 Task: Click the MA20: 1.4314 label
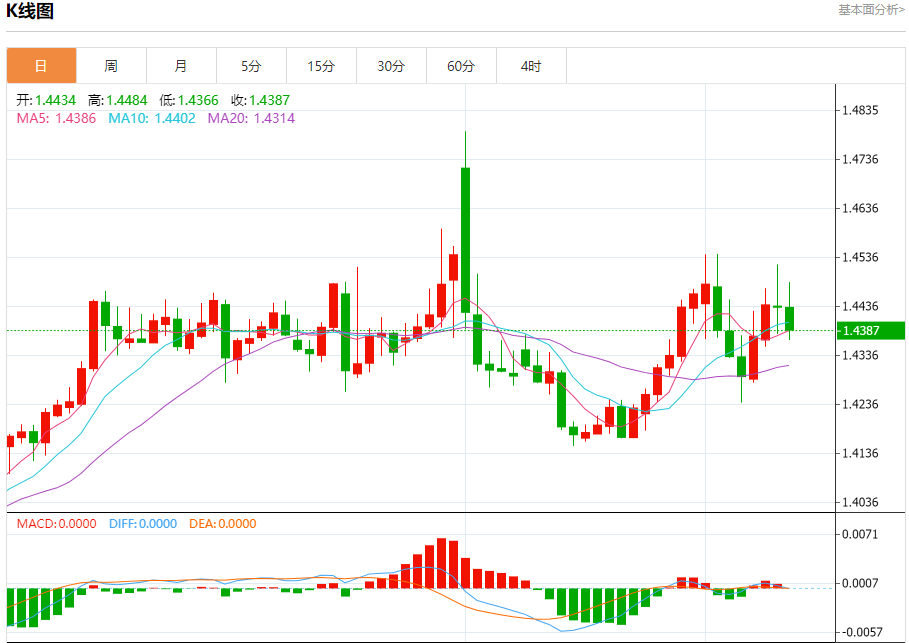point(252,118)
